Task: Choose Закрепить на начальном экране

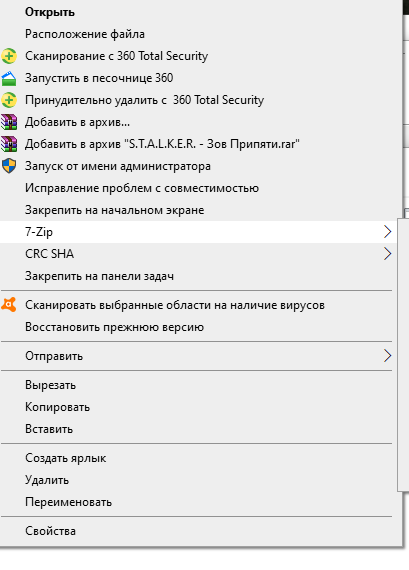Action: 115,210
